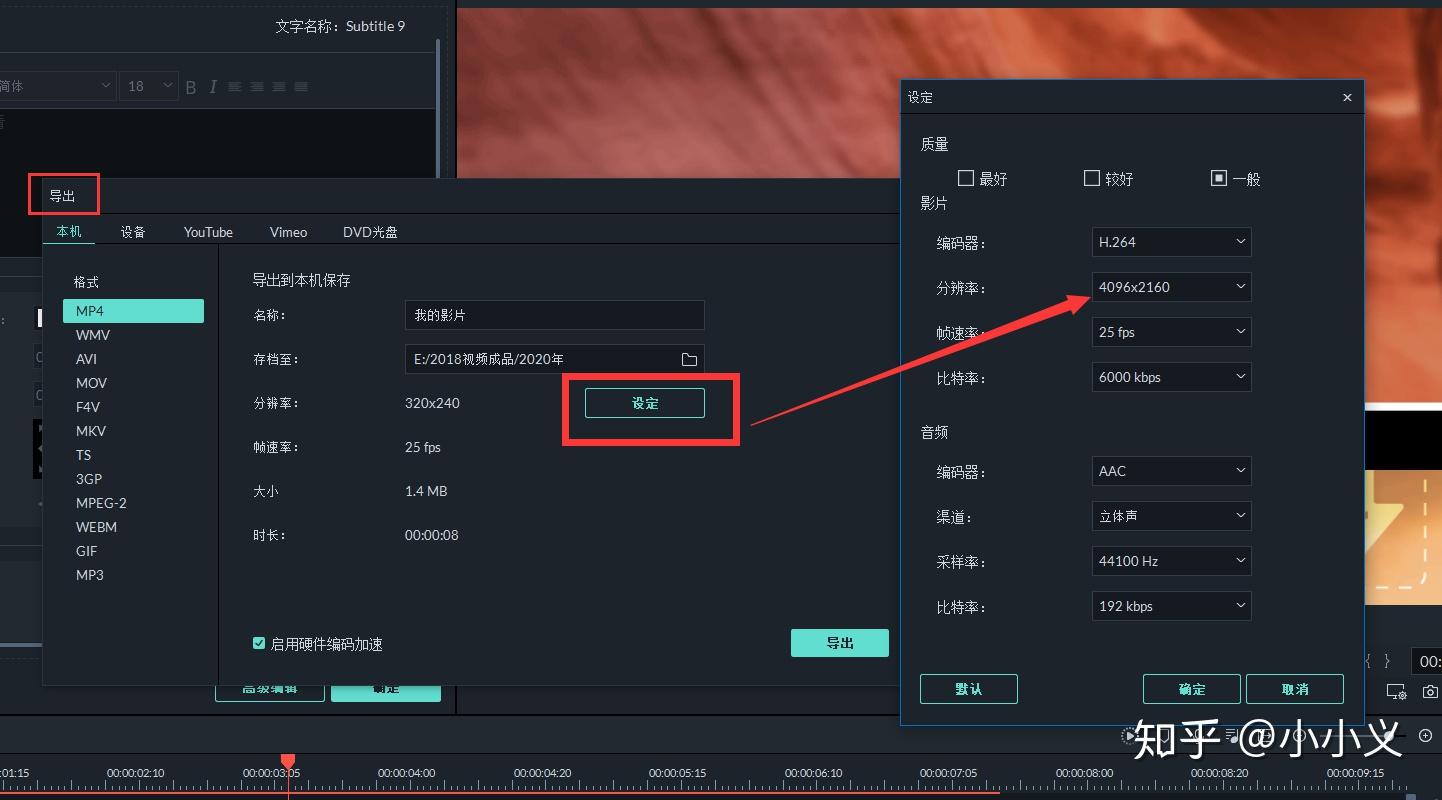This screenshot has width=1442, height=800.
Task: Enable 启用硬件编码加速 hardware acceleration
Action: click(259, 644)
